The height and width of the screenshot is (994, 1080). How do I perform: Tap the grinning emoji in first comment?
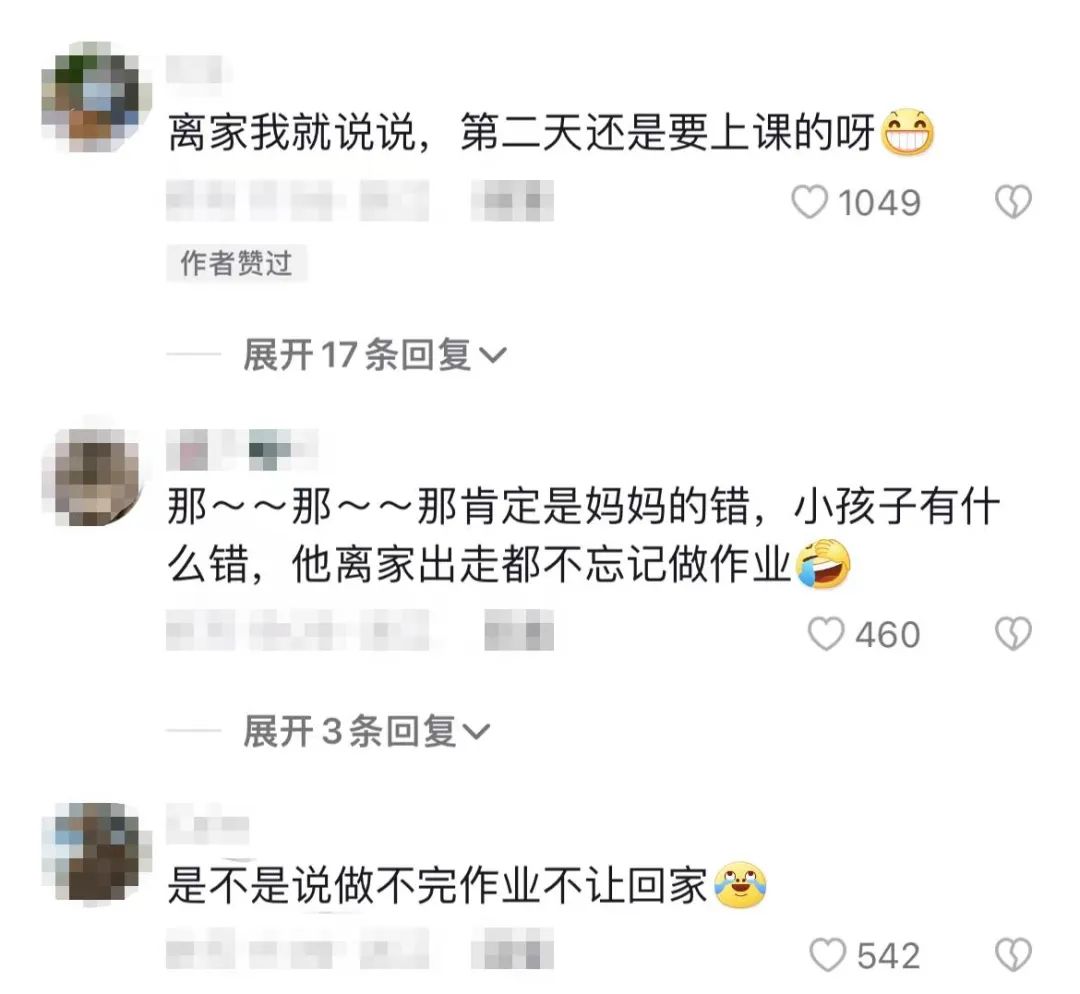[907, 132]
